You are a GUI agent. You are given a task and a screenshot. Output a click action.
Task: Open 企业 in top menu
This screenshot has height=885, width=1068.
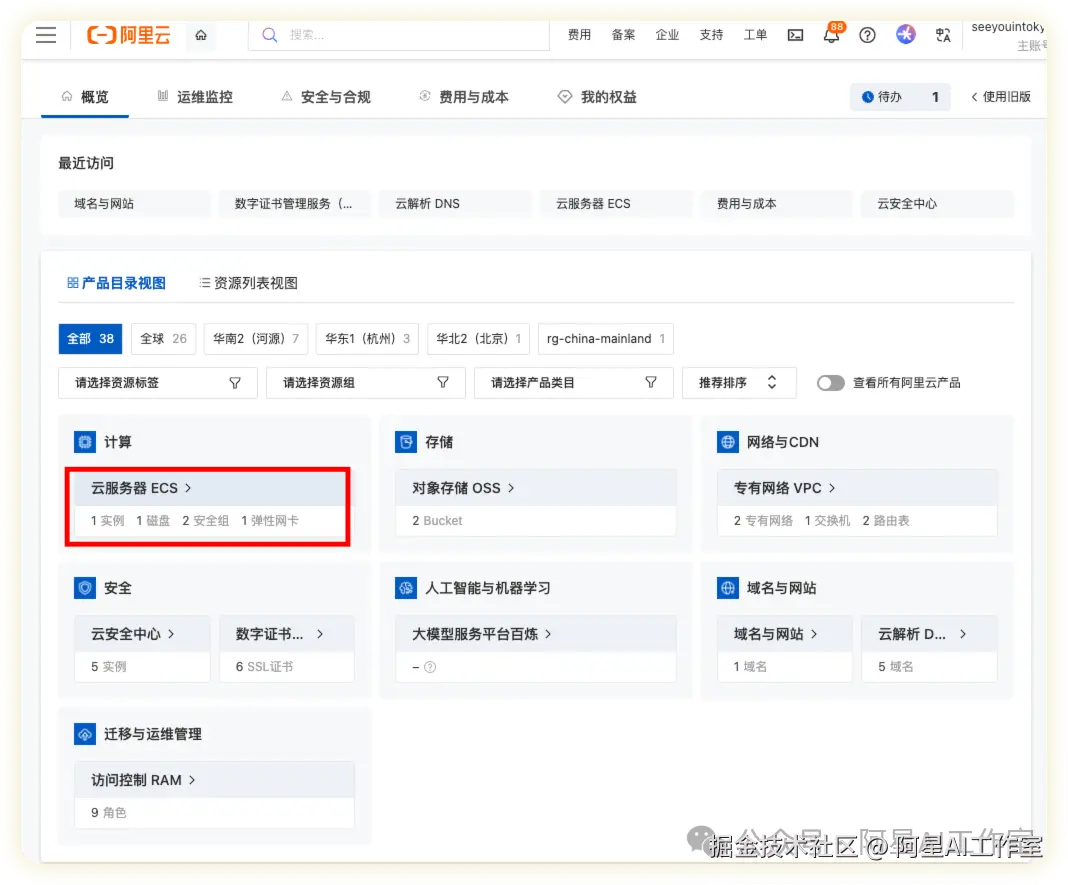(668, 35)
